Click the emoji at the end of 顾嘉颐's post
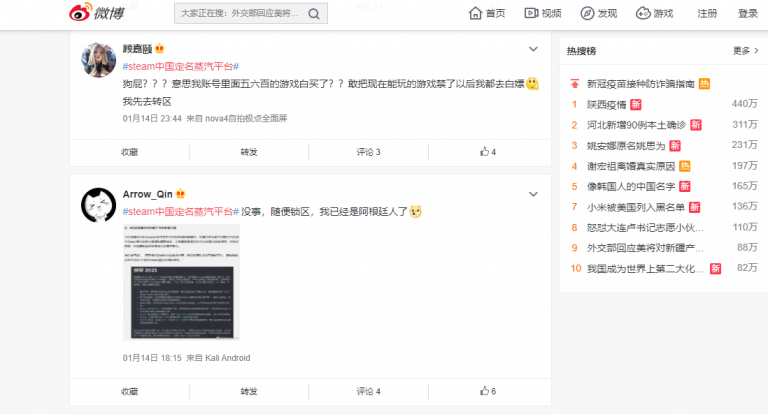The image size is (768, 414). coord(532,84)
